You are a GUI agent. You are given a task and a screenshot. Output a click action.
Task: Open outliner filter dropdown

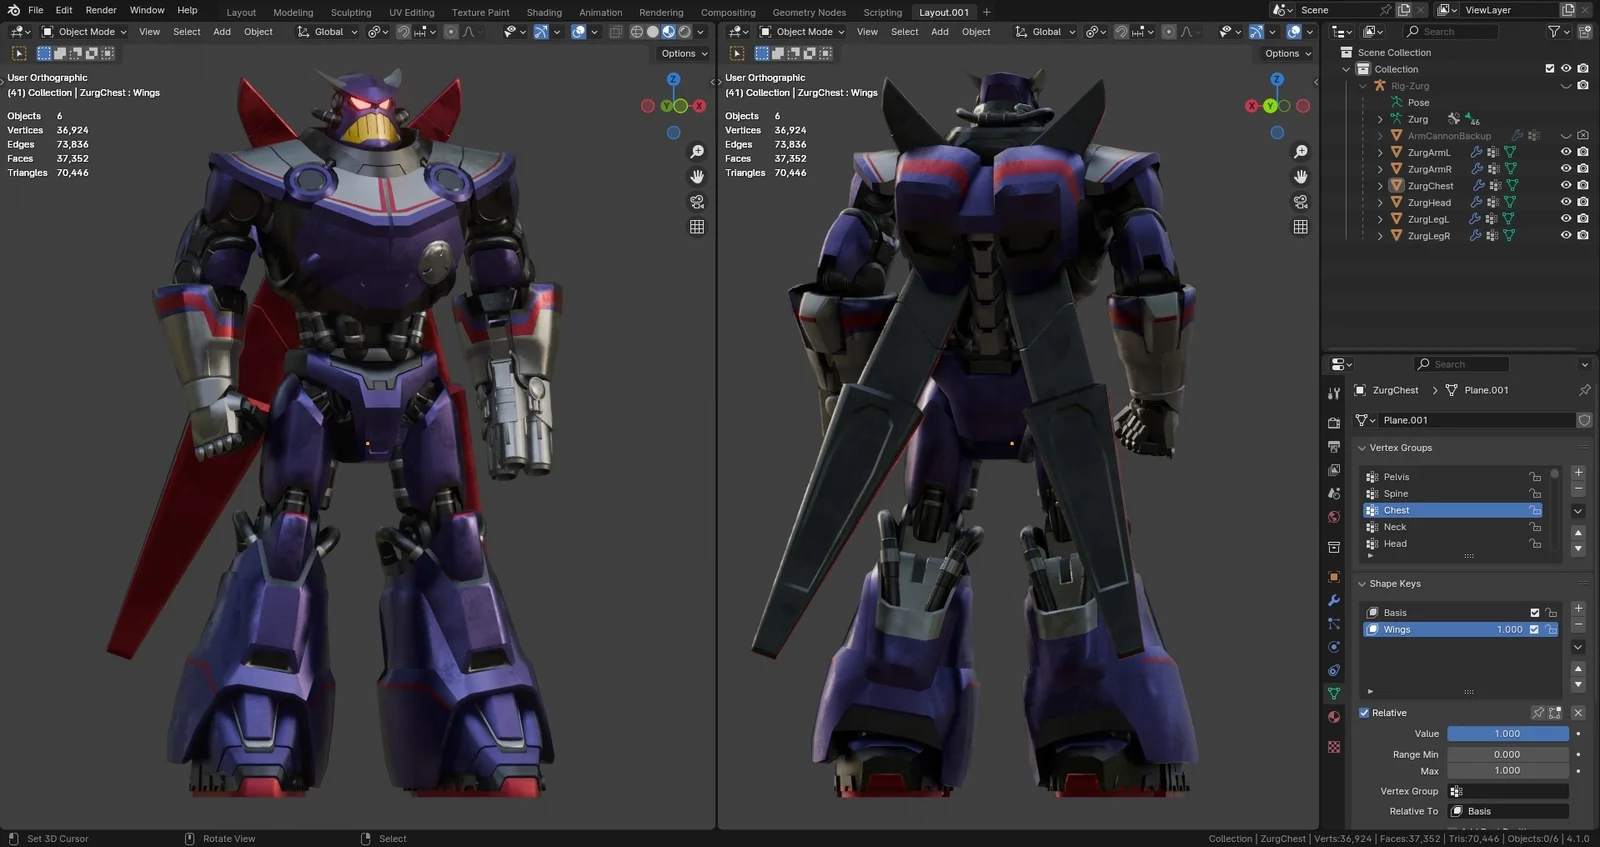[x=1558, y=32]
